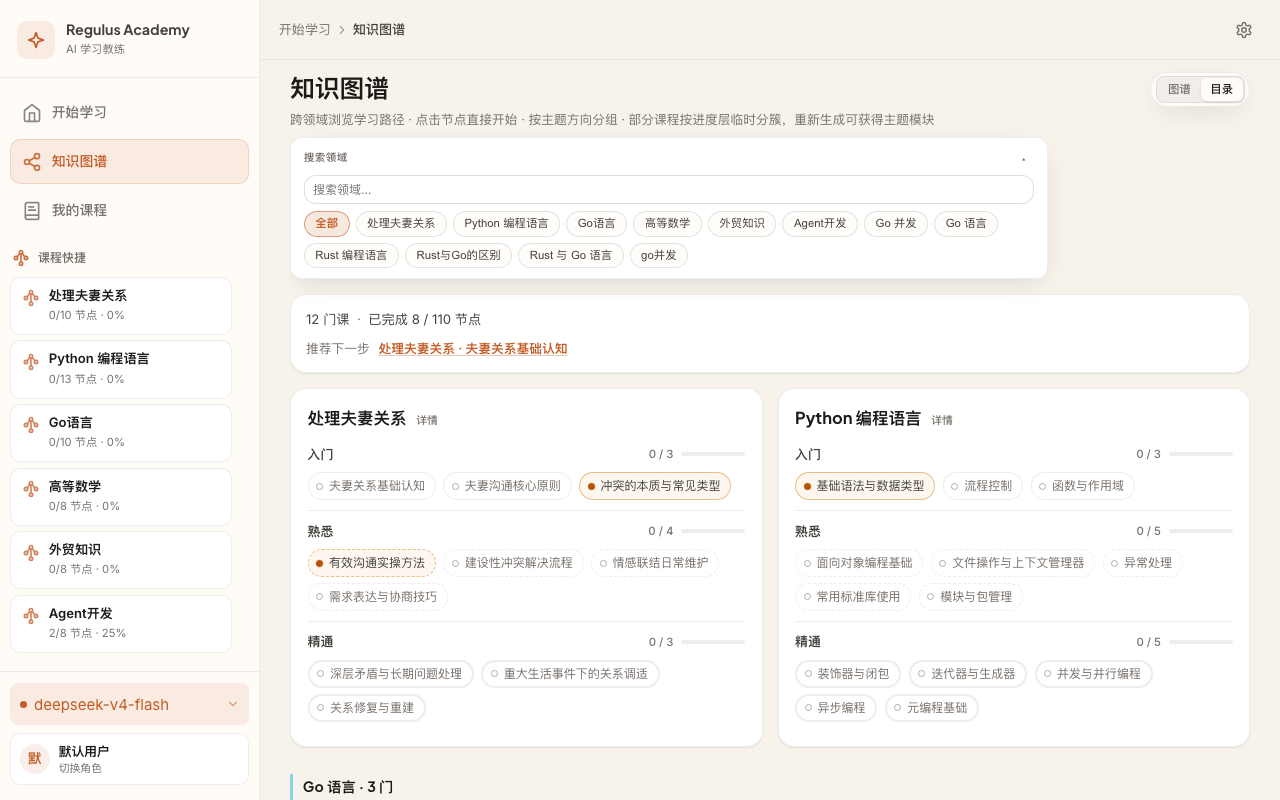
Task: Open 我的课程 in the sidebar
Action: click(129, 210)
